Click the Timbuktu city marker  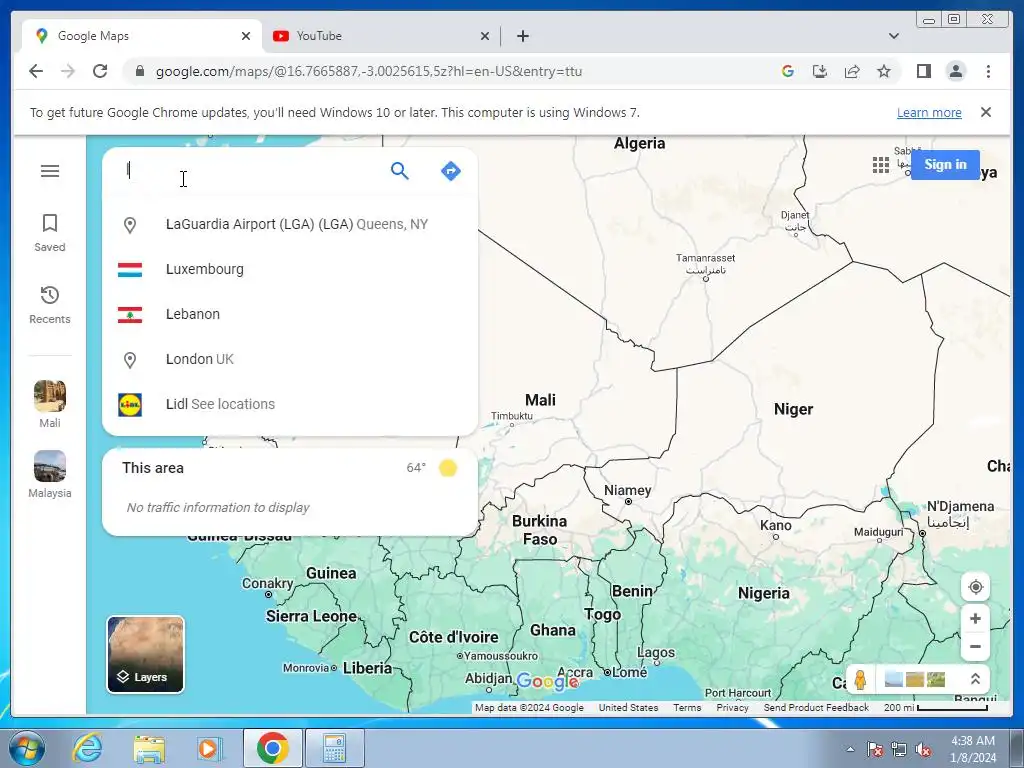[512, 424]
